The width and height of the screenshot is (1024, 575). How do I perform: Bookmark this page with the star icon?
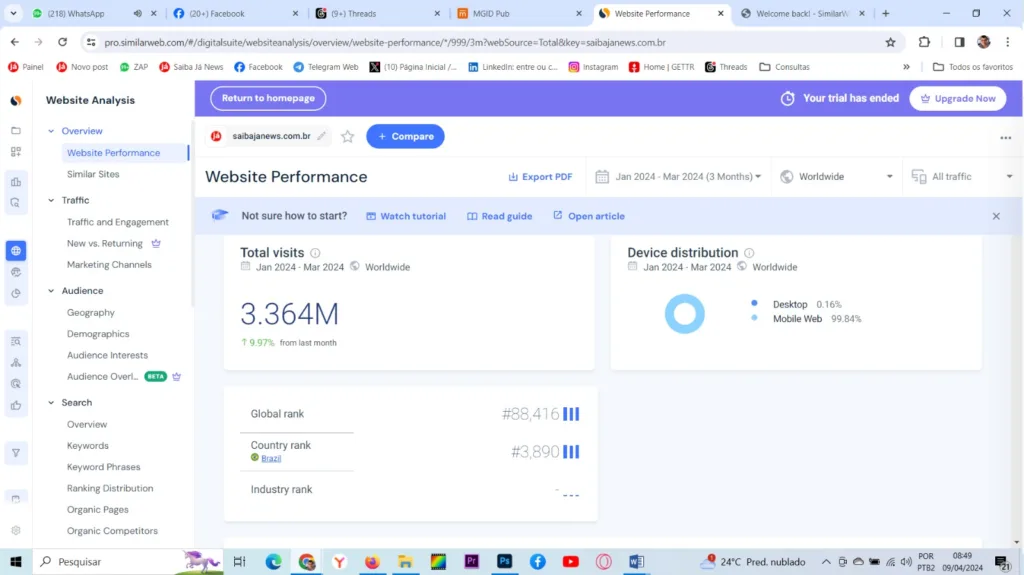pos(890,42)
